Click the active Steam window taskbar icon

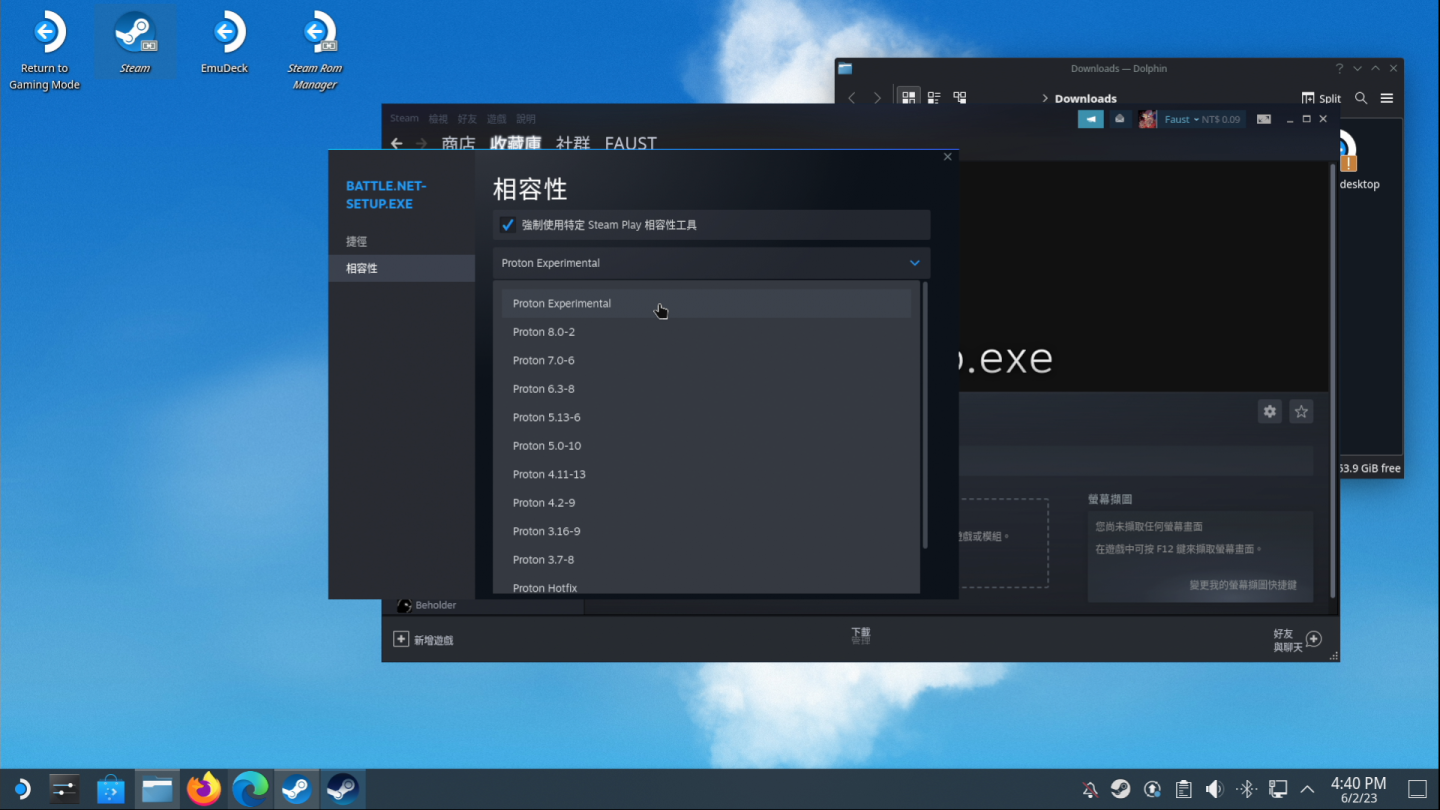pos(342,790)
